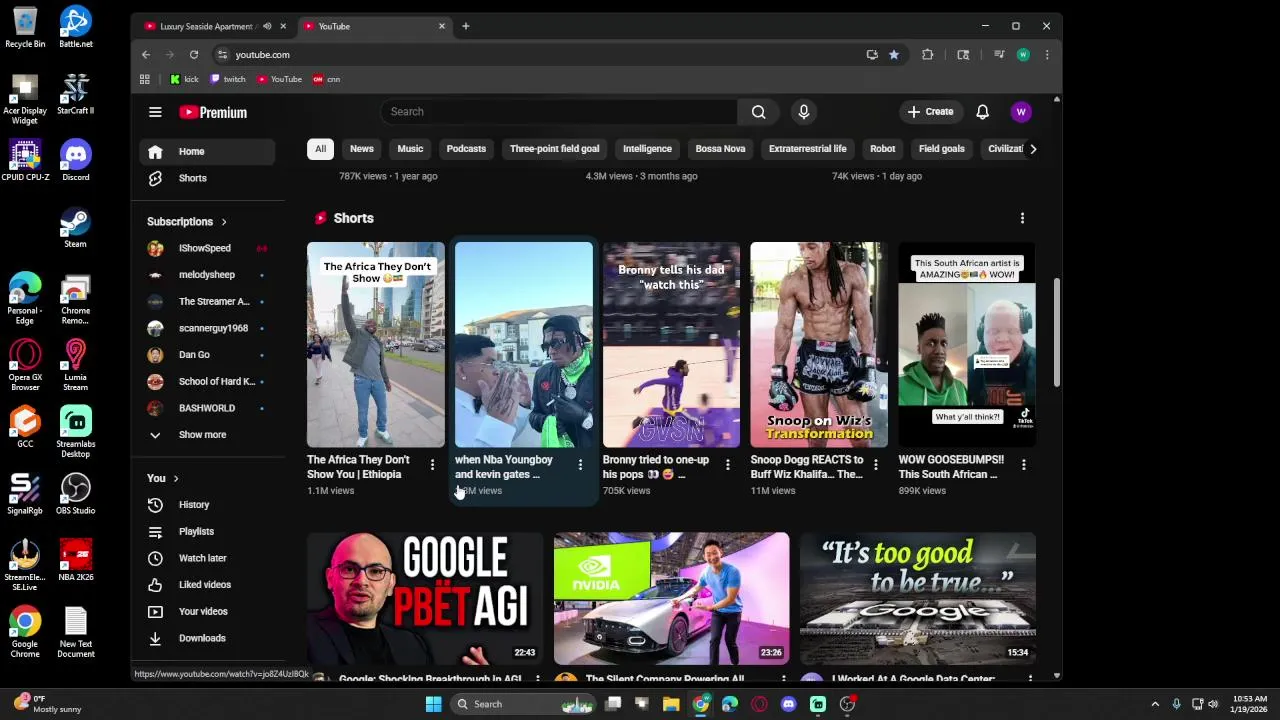Image resolution: width=1280 pixels, height=720 pixels.
Task: Expand the Subscriptions section
Action: [187, 221]
